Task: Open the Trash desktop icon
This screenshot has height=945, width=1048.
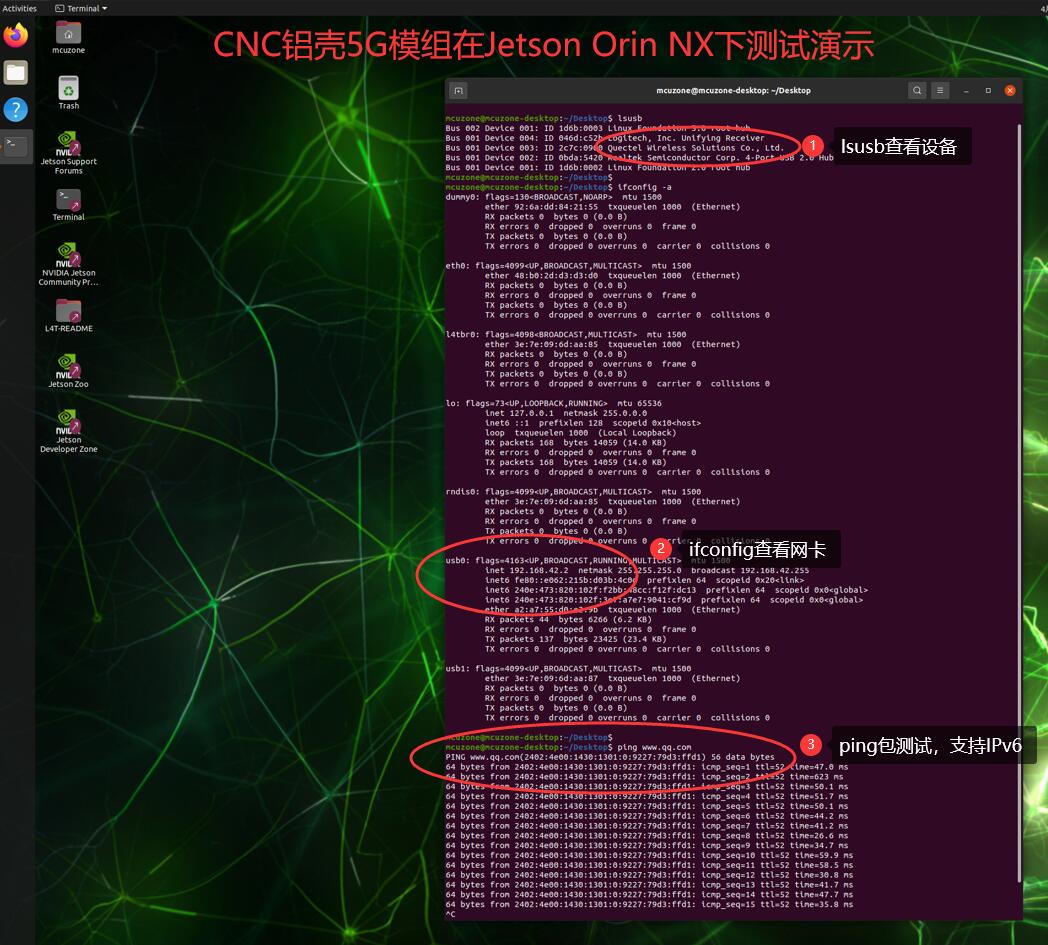Action: click(68, 93)
